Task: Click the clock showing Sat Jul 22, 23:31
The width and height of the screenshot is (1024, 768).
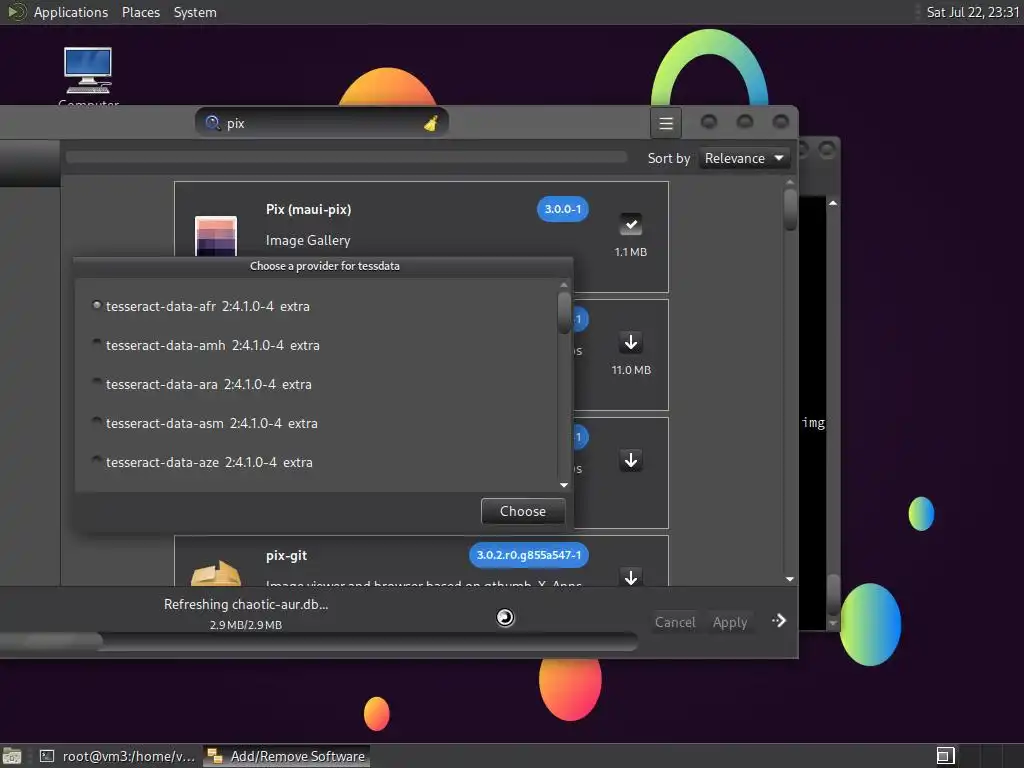Action: [972, 12]
